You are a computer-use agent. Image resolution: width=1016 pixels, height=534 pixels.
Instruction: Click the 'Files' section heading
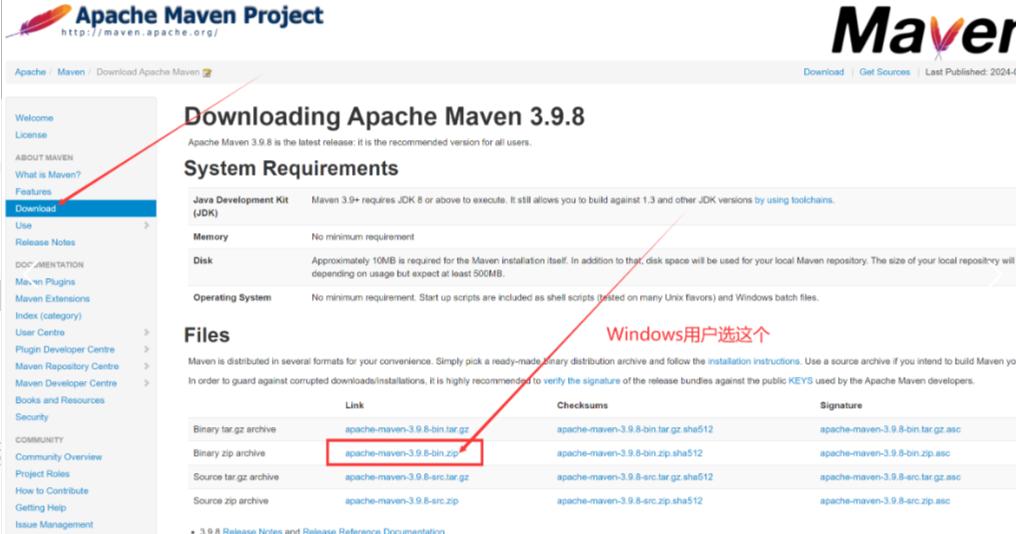tap(207, 335)
